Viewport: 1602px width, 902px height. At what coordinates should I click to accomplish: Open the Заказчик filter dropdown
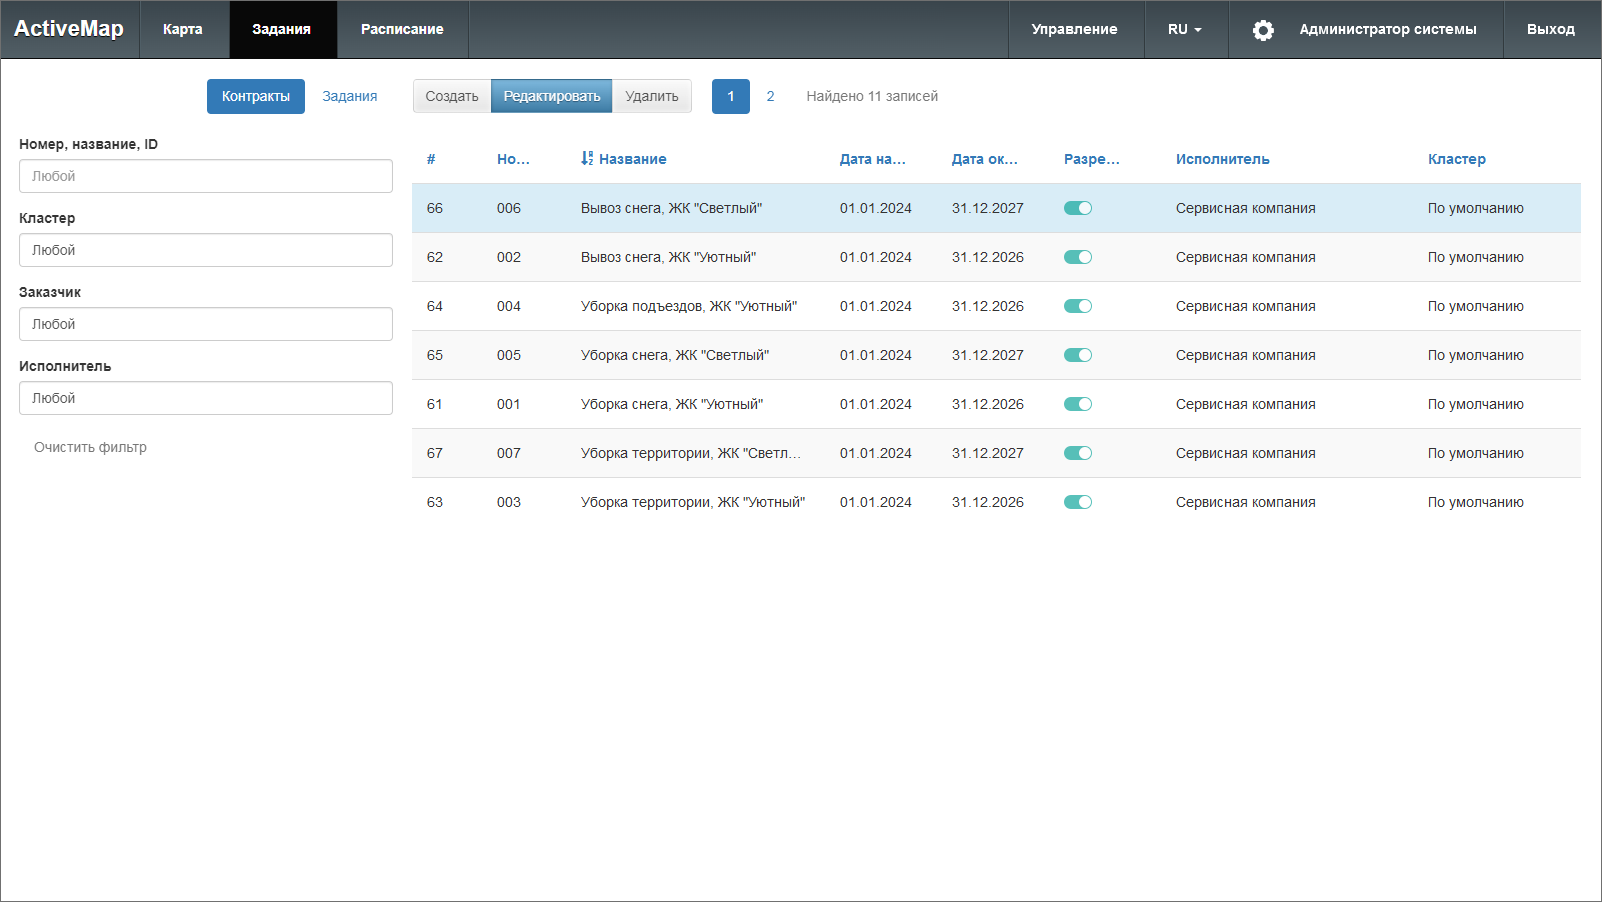[206, 324]
